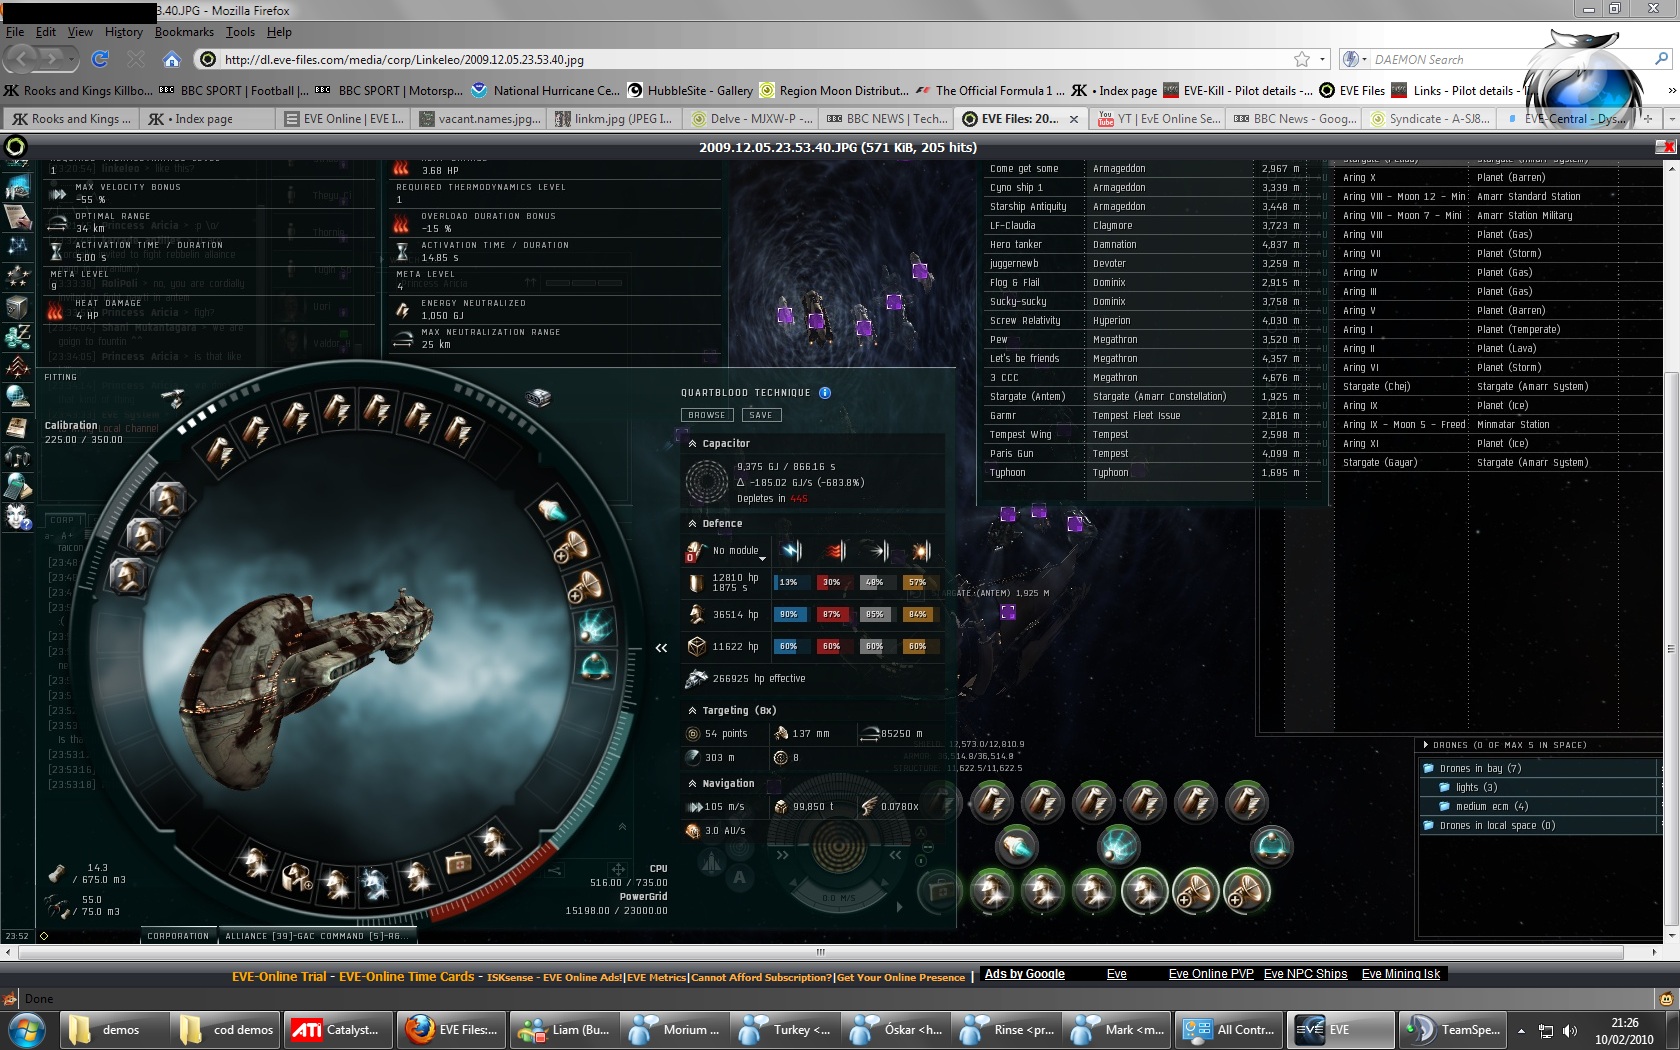
Task: Open the Windows Start menu
Action: point(26,1029)
